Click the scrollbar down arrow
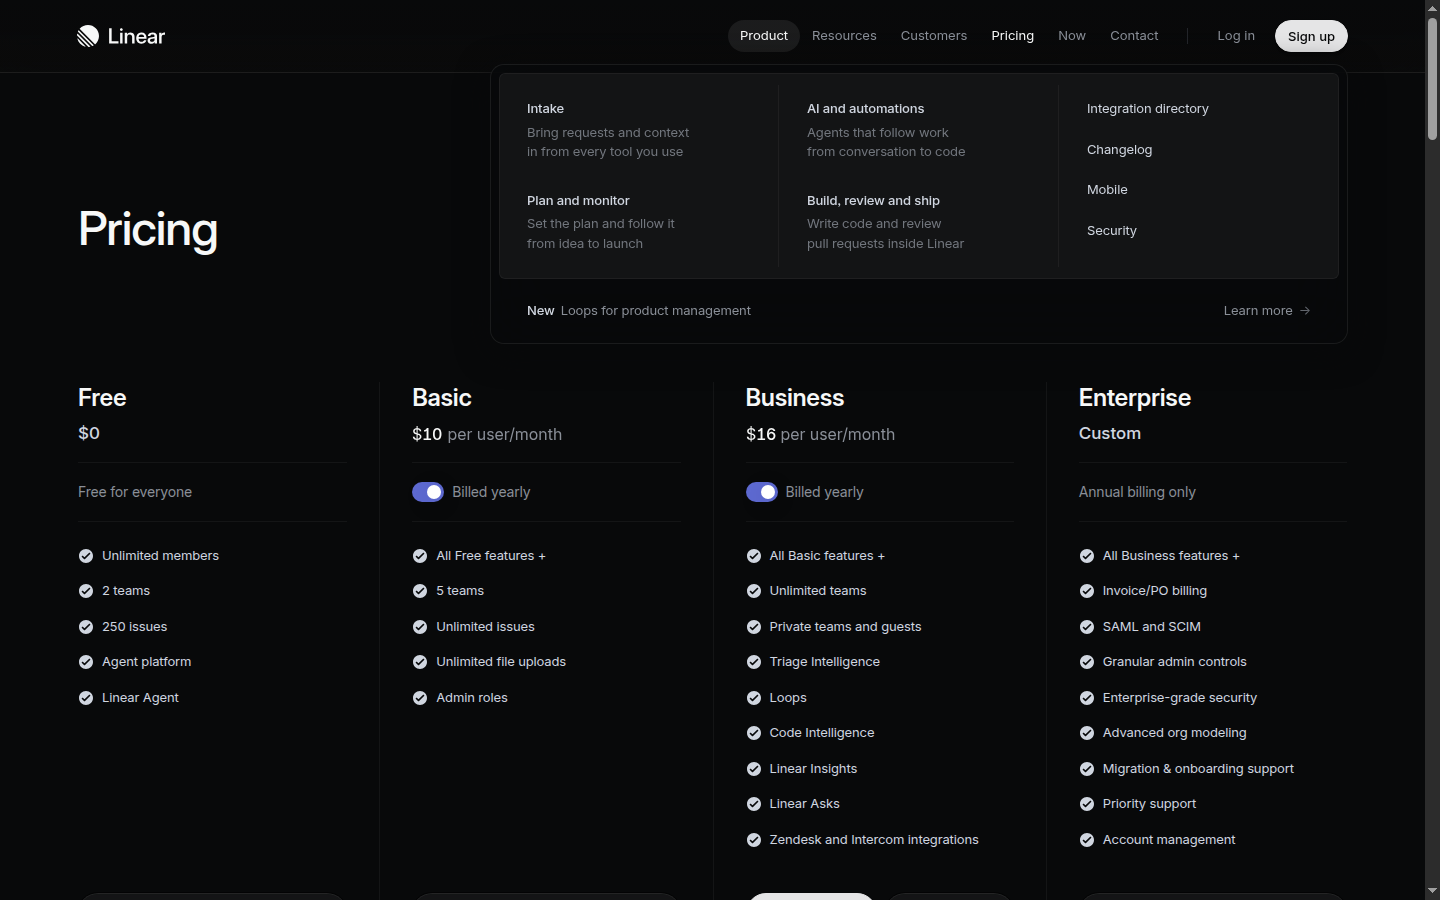Image resolution: width=1440 pixels, height=900 pixels. point(1432,891)
